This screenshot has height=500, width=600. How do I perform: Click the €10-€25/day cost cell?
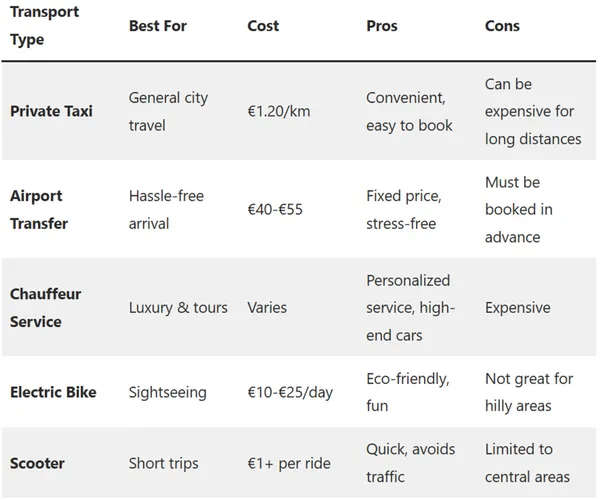tap(290, 392)
